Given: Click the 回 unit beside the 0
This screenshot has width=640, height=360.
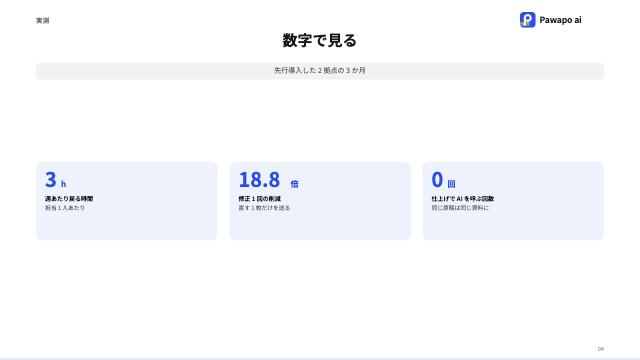Looking at the screenshot, I should [451, 184].
